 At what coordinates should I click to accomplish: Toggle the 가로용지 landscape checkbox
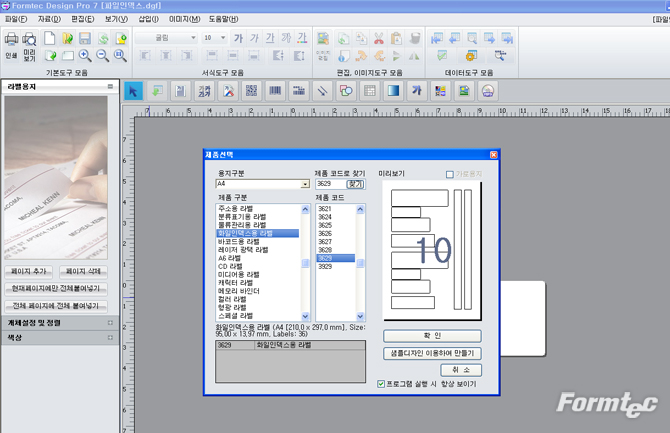tap(450, 174)
